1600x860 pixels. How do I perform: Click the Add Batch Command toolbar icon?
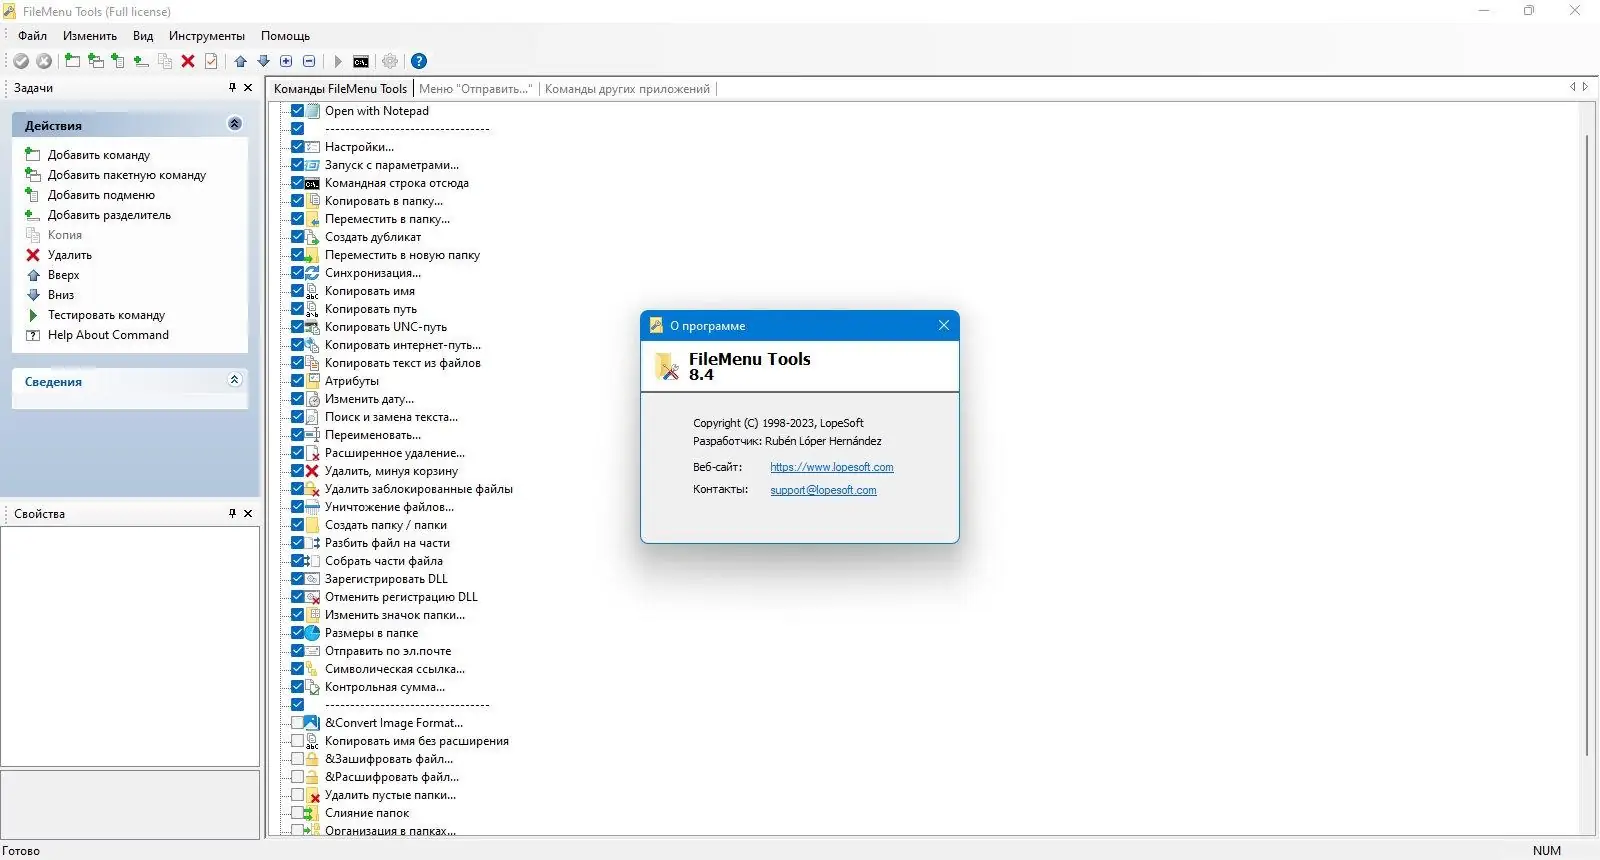click(95, 61)
